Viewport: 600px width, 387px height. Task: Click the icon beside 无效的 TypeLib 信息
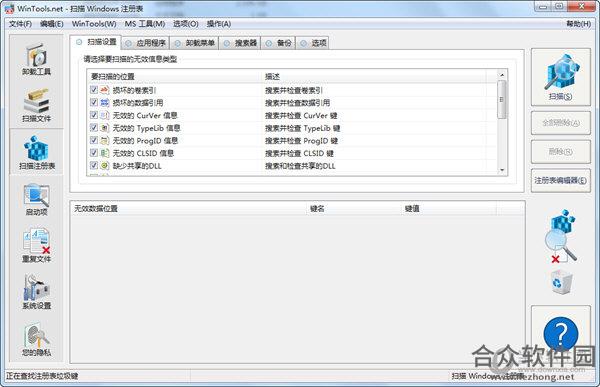click(x=105, y=128)
